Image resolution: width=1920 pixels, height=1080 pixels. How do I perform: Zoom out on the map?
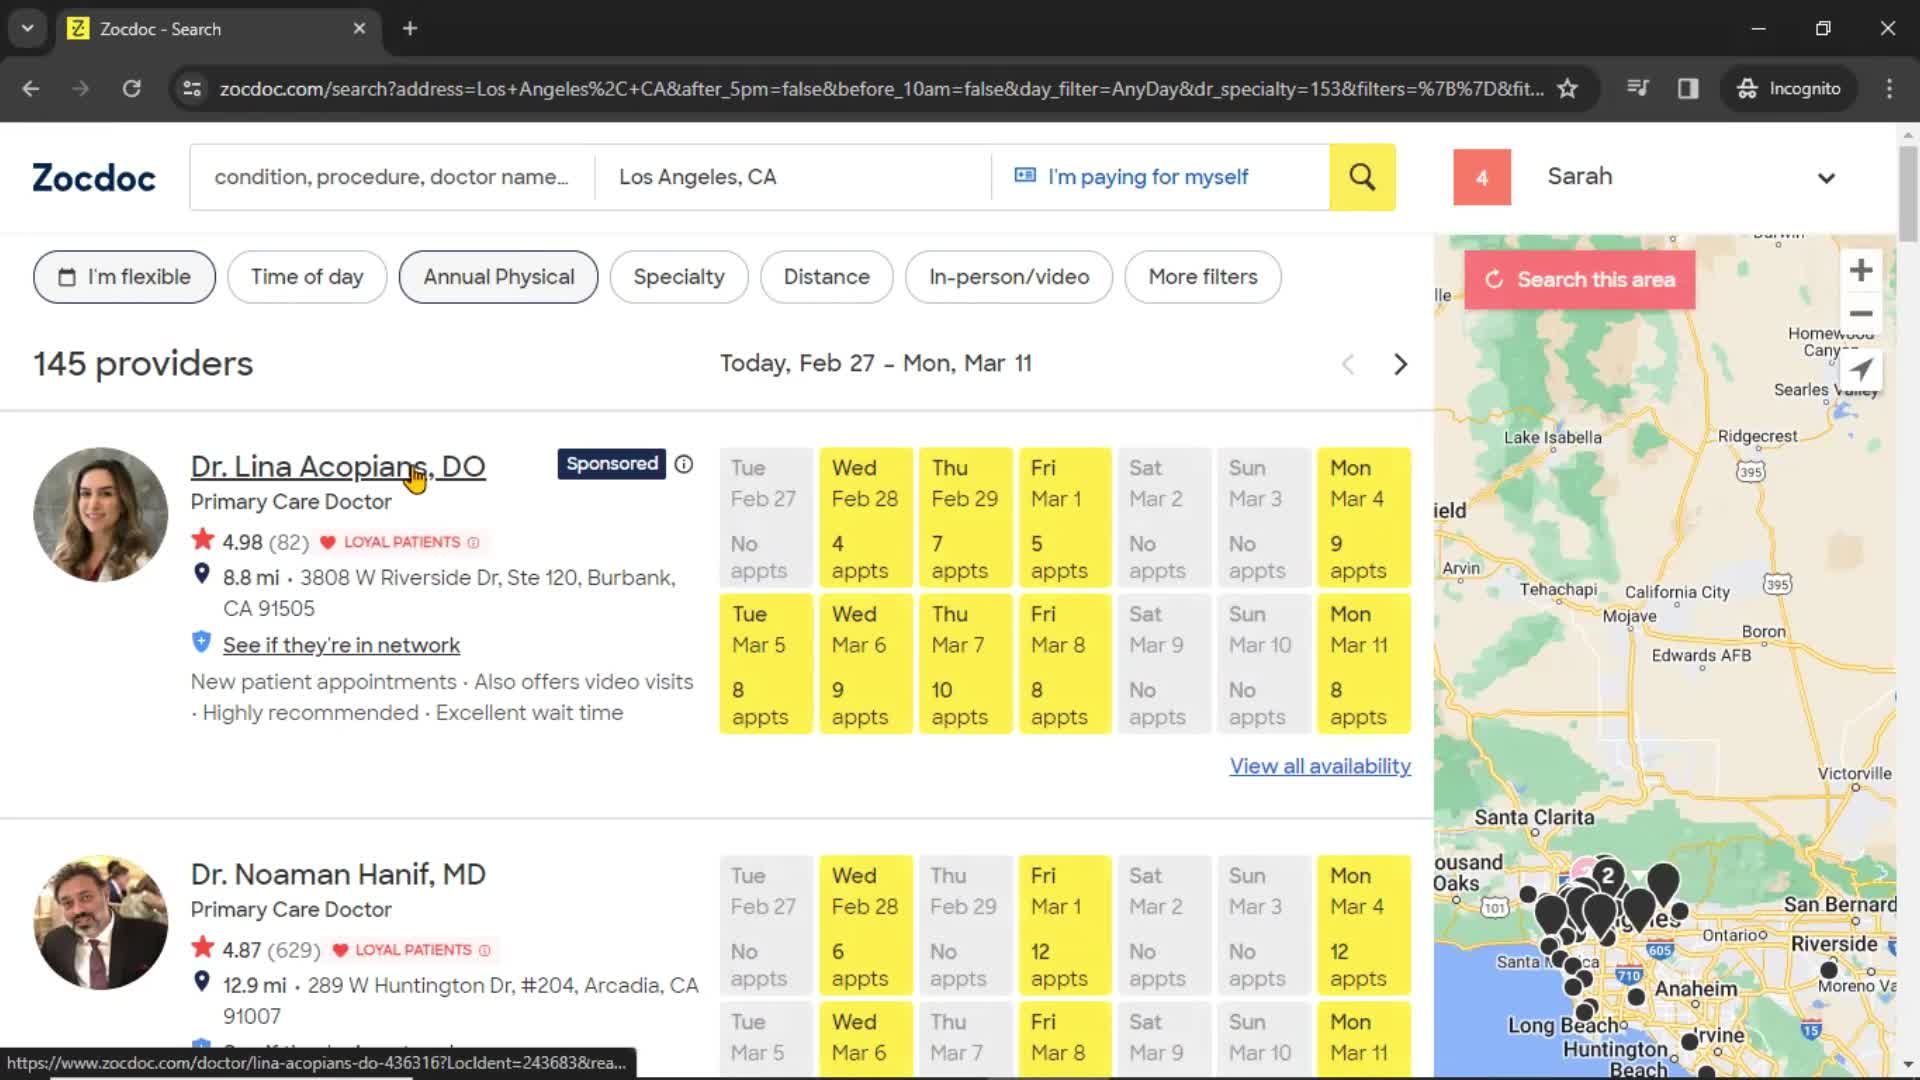(x=1861, y=313)
